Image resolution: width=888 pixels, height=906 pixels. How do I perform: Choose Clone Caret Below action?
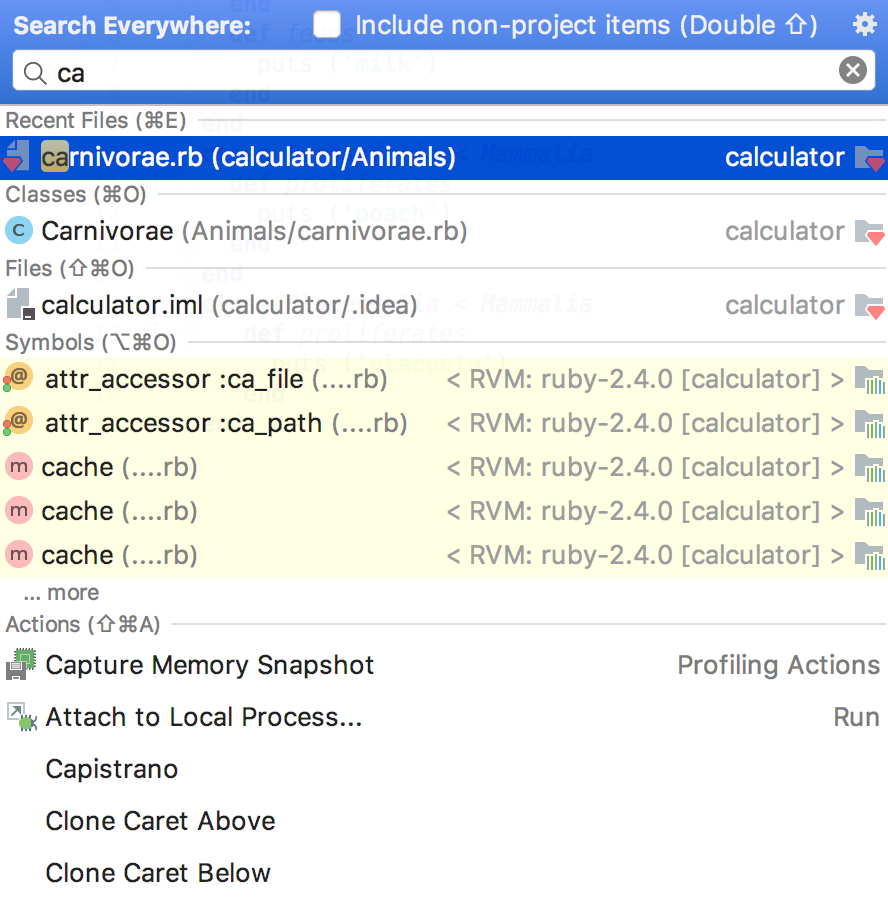click(158, 873)
